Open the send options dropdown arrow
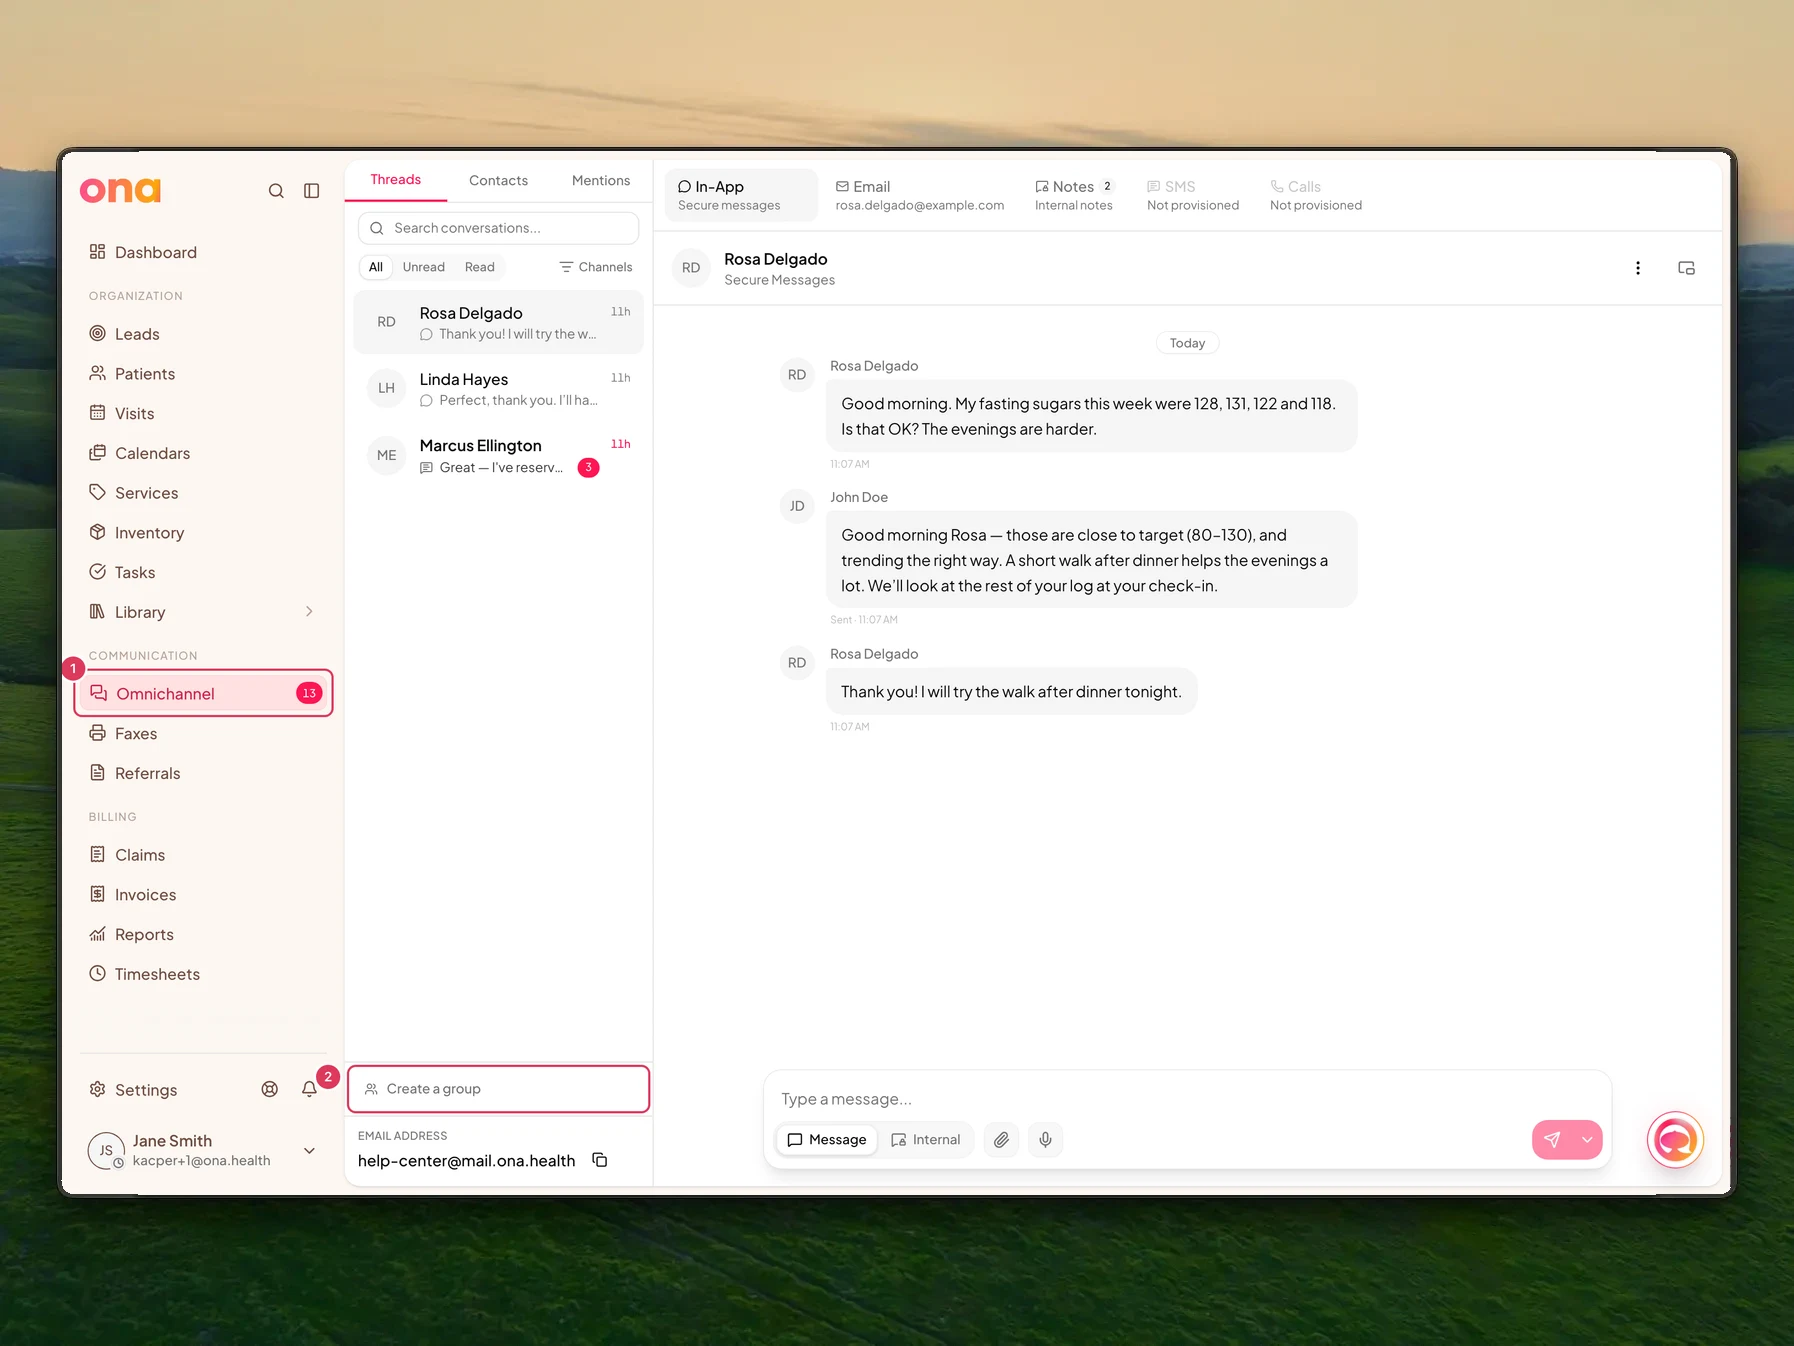Viewport: 1794px width, 1346px height. coord(1587,1140)
